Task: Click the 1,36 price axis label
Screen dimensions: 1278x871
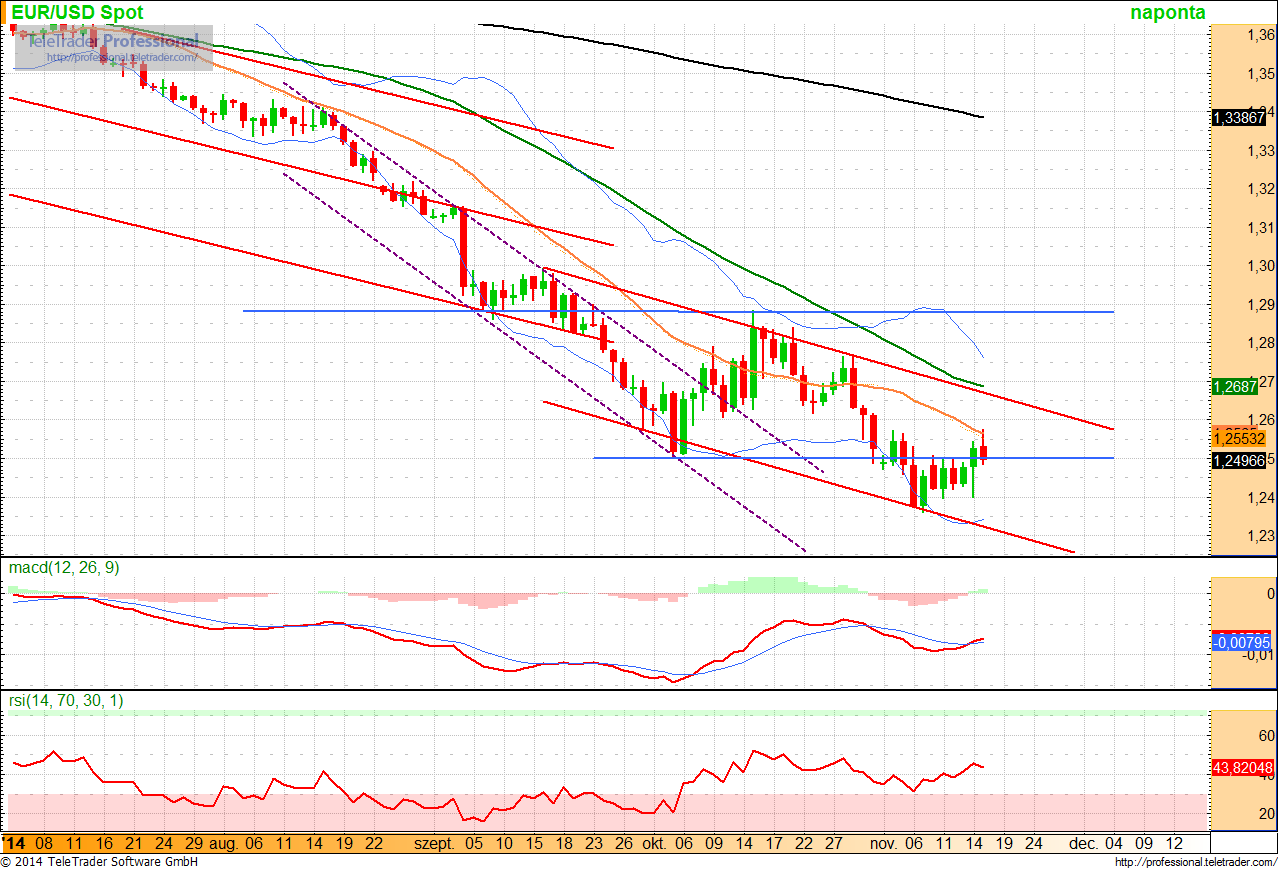Action: pyautogui.click(x=1262, y=36)
